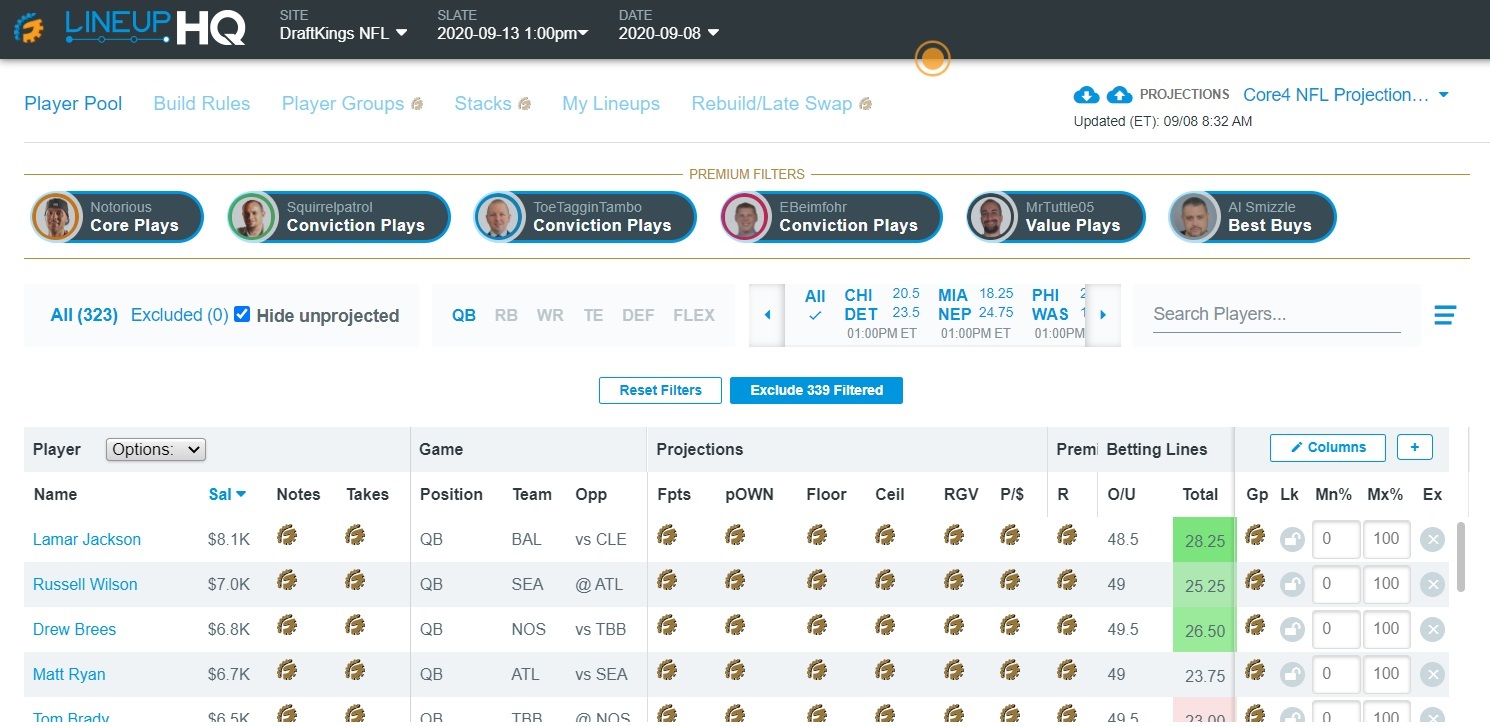Click the orange loading circle indicator
The image size is (1490, 726).
click(x=932, y=58)
